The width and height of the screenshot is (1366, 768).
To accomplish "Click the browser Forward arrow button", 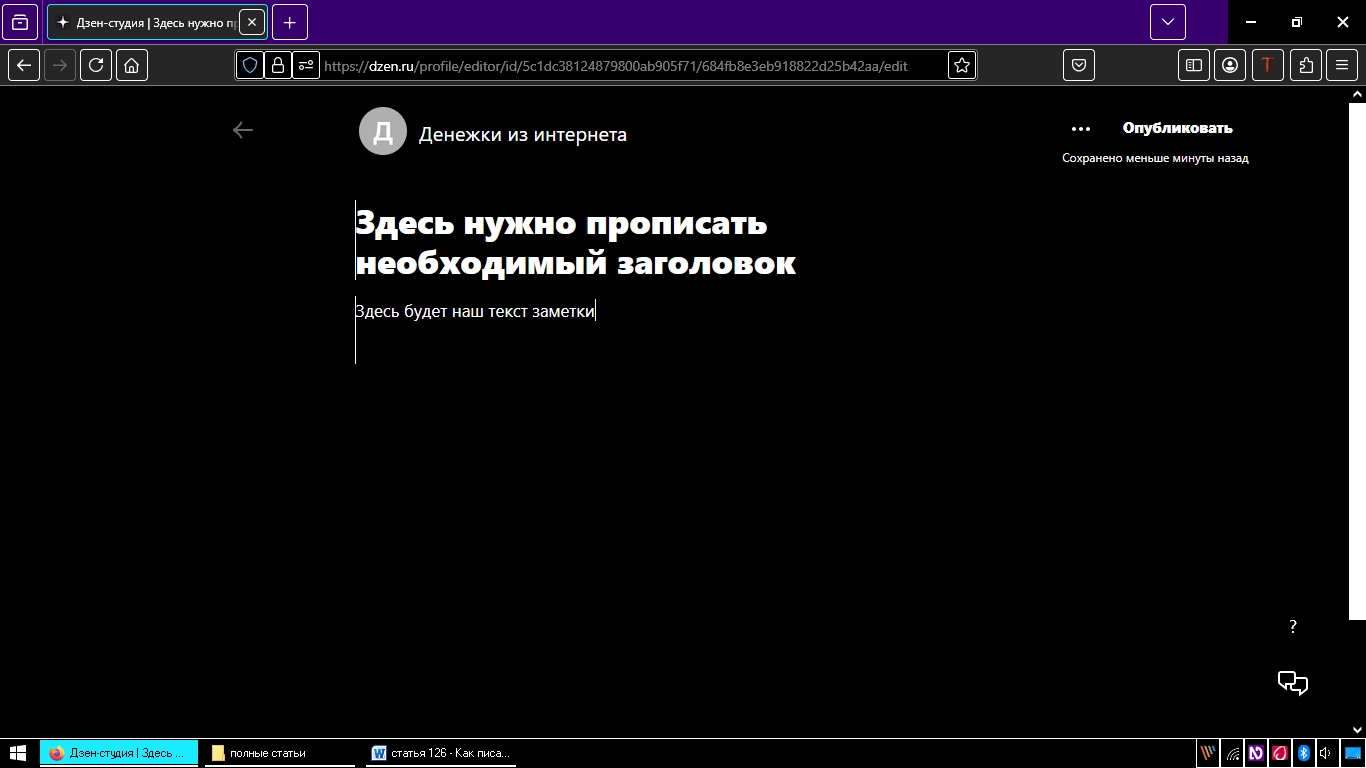I will pos(60,65).
